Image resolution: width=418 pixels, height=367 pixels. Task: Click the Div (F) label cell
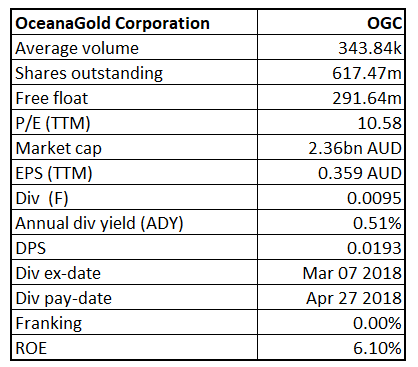click(x=134, y=197)
